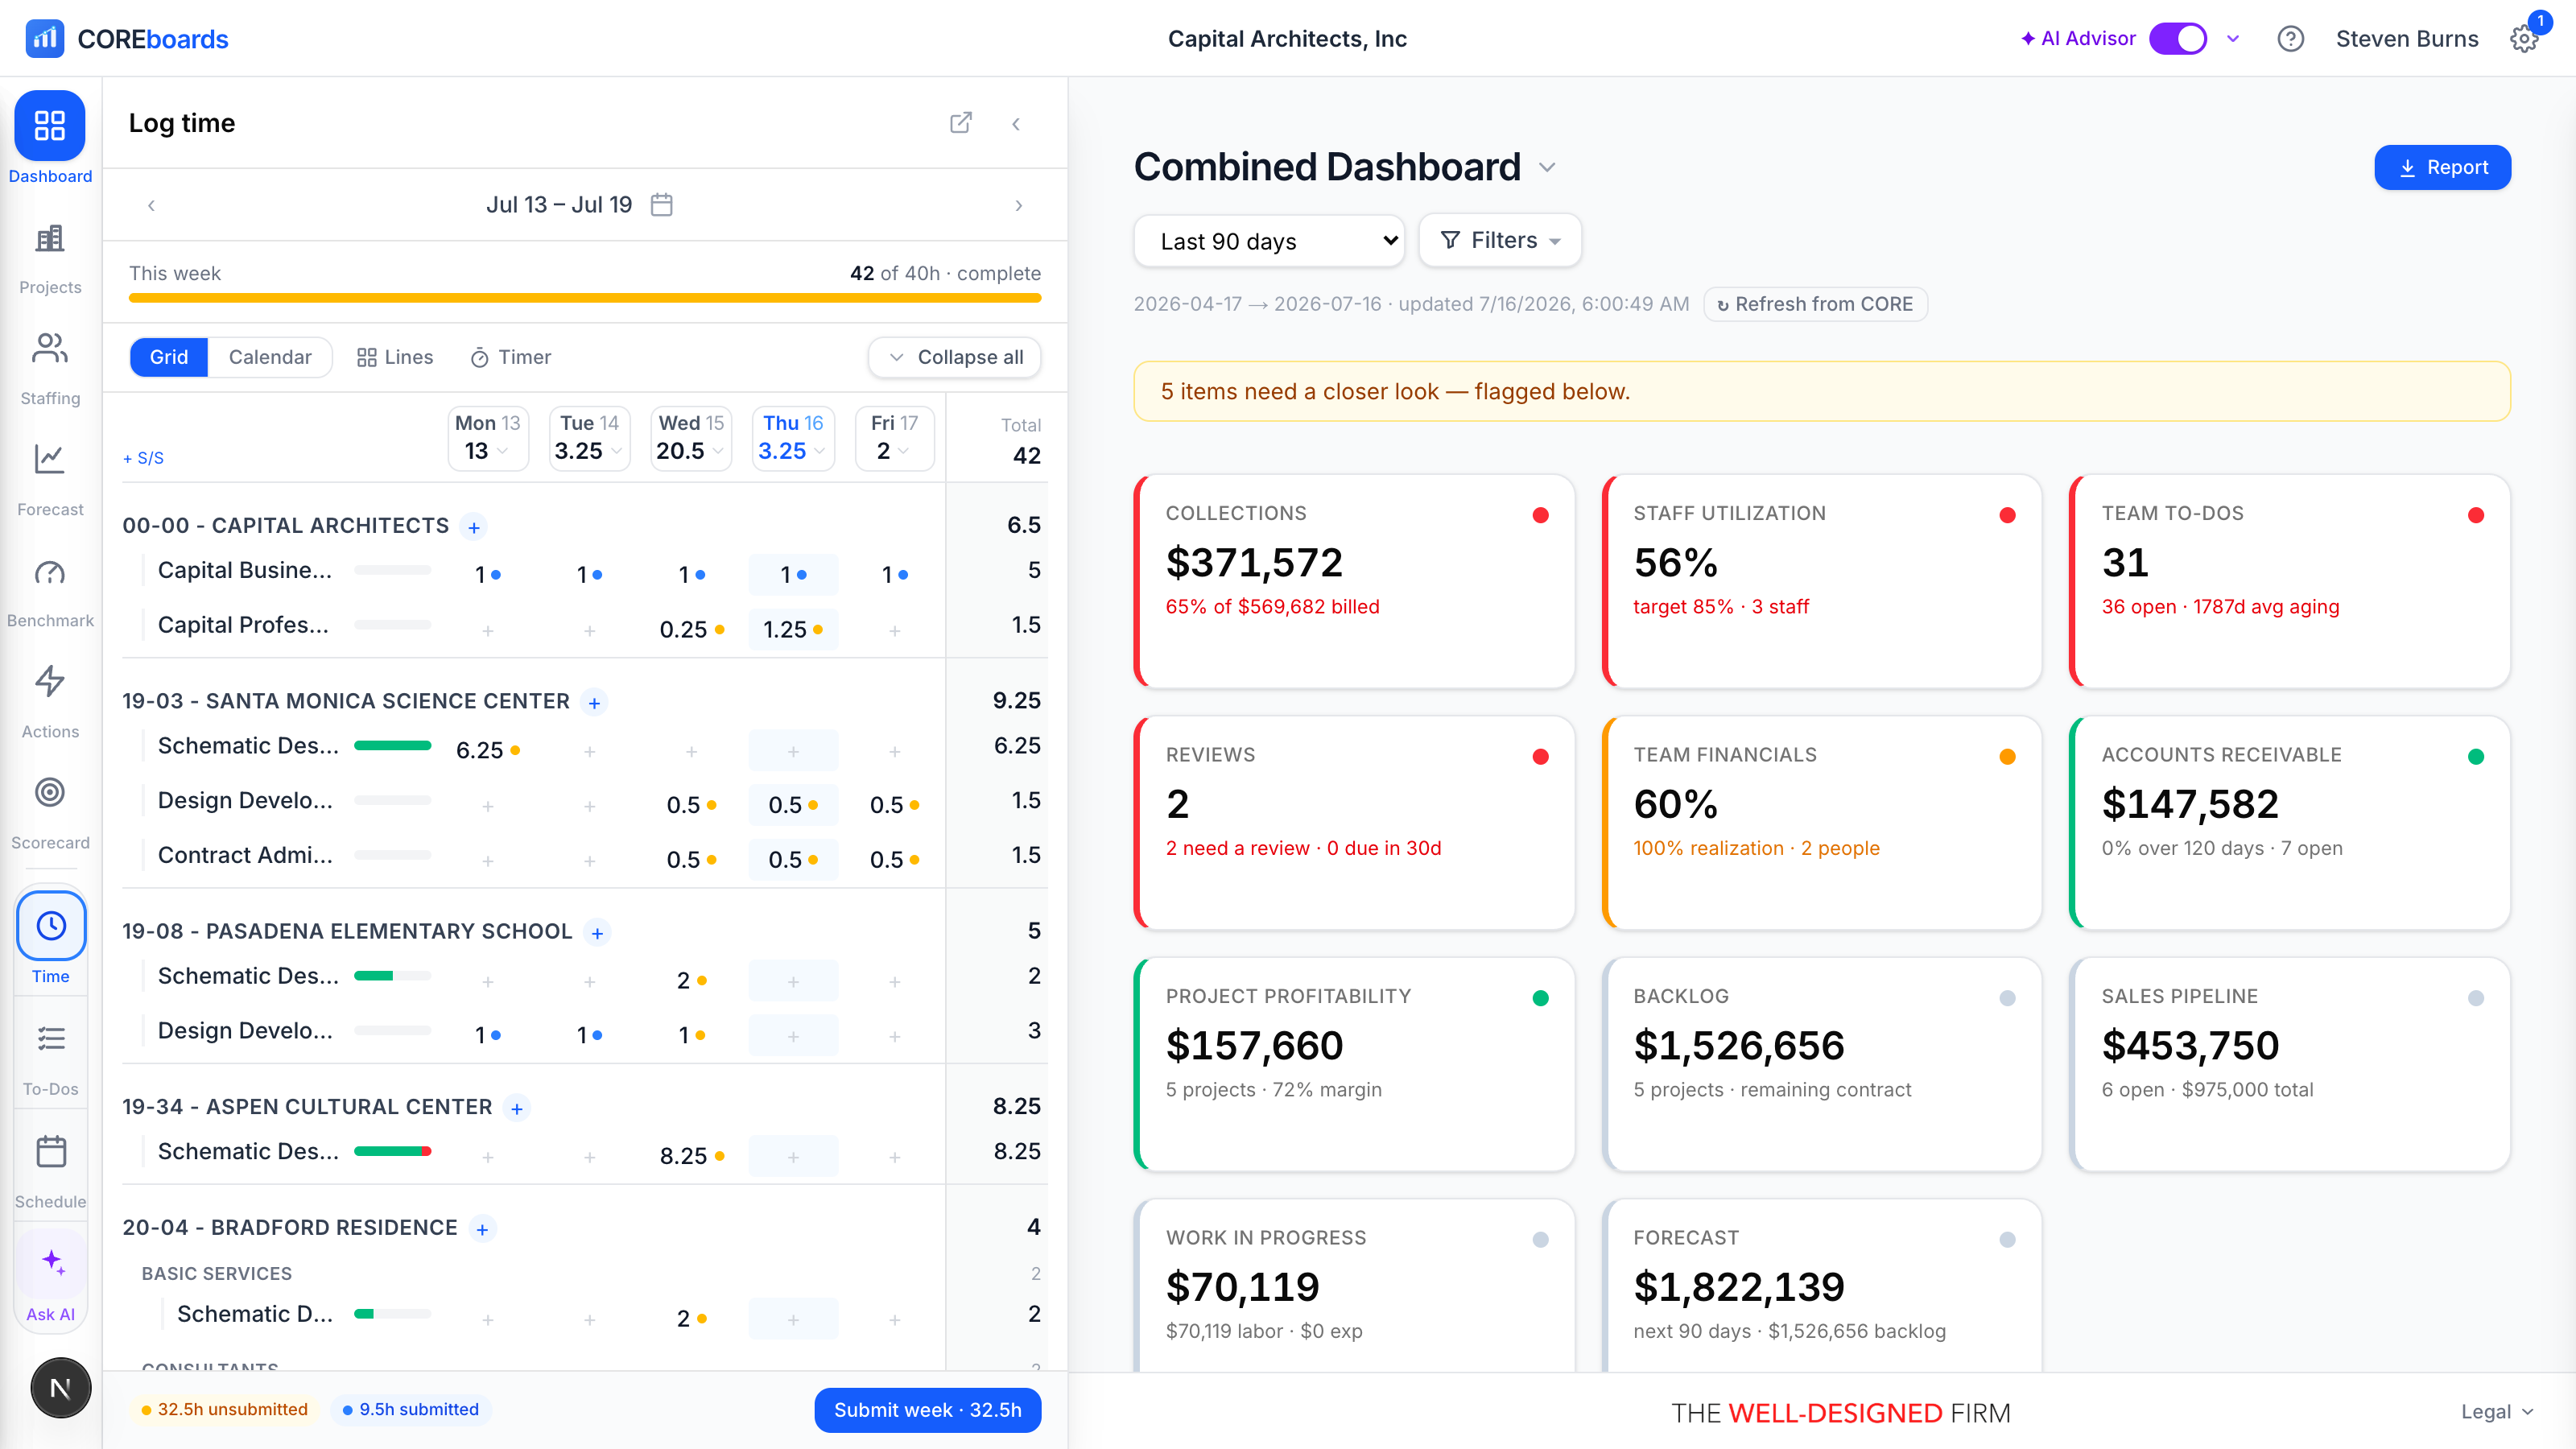Screen dimensions: 2576x1449
Task: Expand the Wed 15 day column
Action: [691, 438]
